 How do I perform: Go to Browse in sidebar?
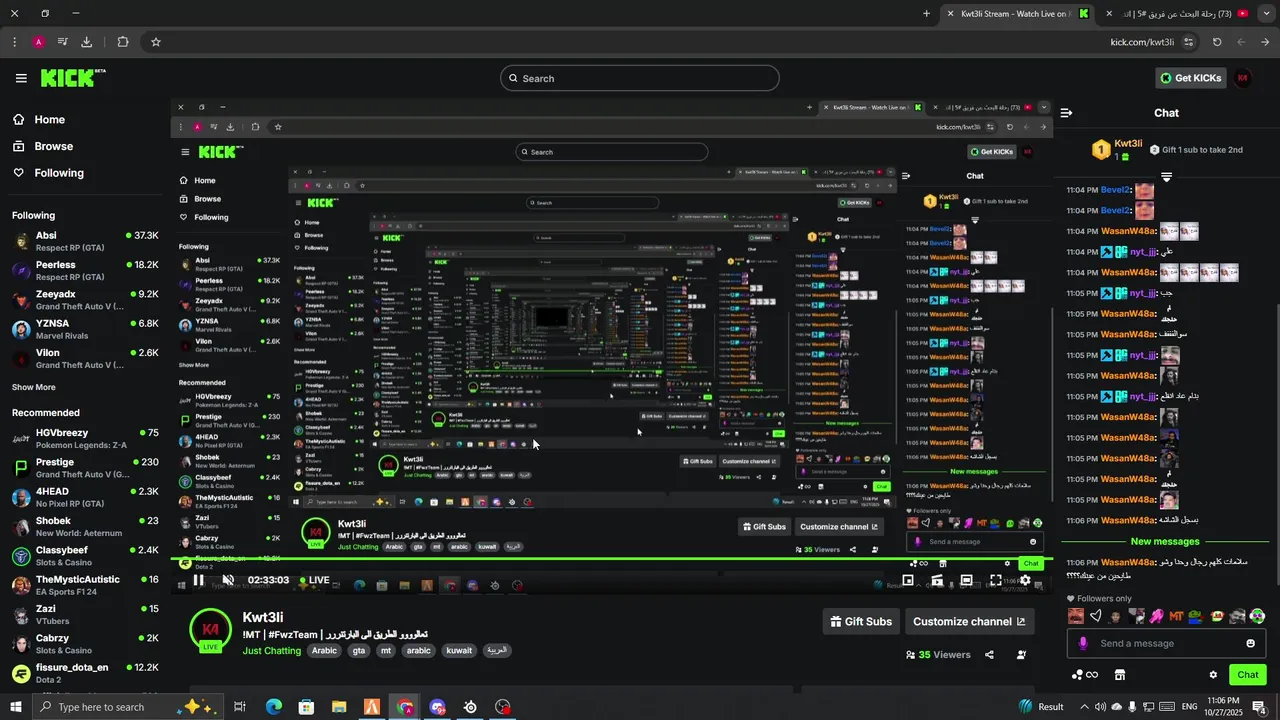53,146
